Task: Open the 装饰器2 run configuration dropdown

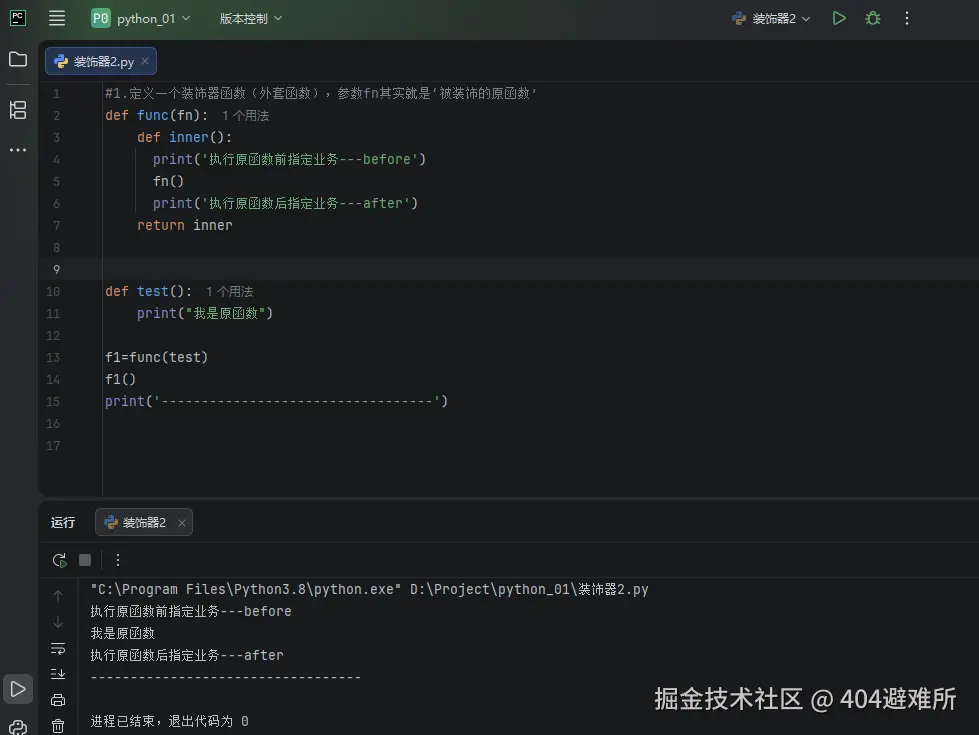Action: (771, 18)
